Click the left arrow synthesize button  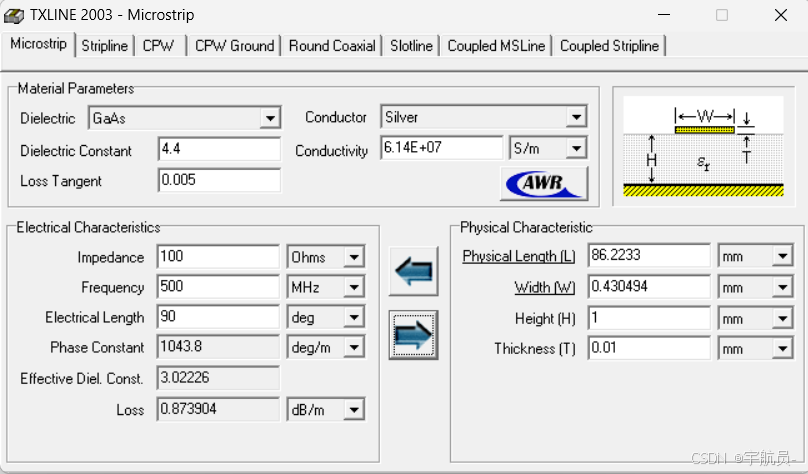413,271
